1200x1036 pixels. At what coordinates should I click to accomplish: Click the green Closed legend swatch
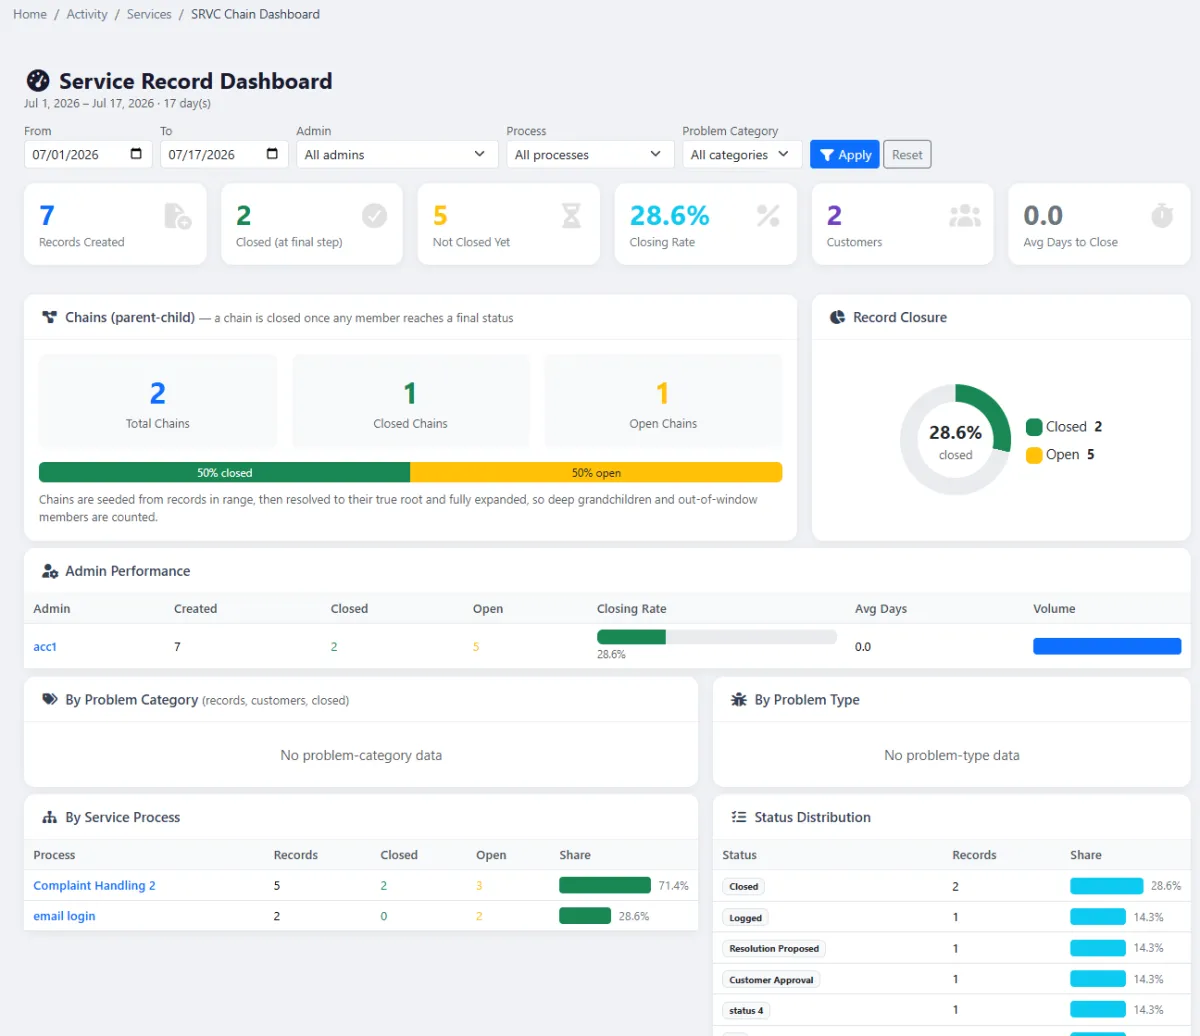pyautogui.click(x=1034, y=427)
